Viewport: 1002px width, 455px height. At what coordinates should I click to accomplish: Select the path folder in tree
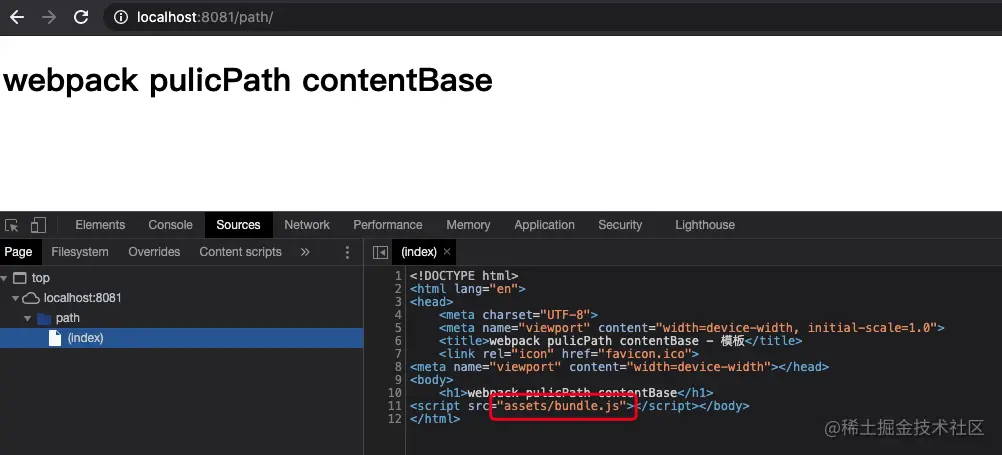click(x=68, y=318)
